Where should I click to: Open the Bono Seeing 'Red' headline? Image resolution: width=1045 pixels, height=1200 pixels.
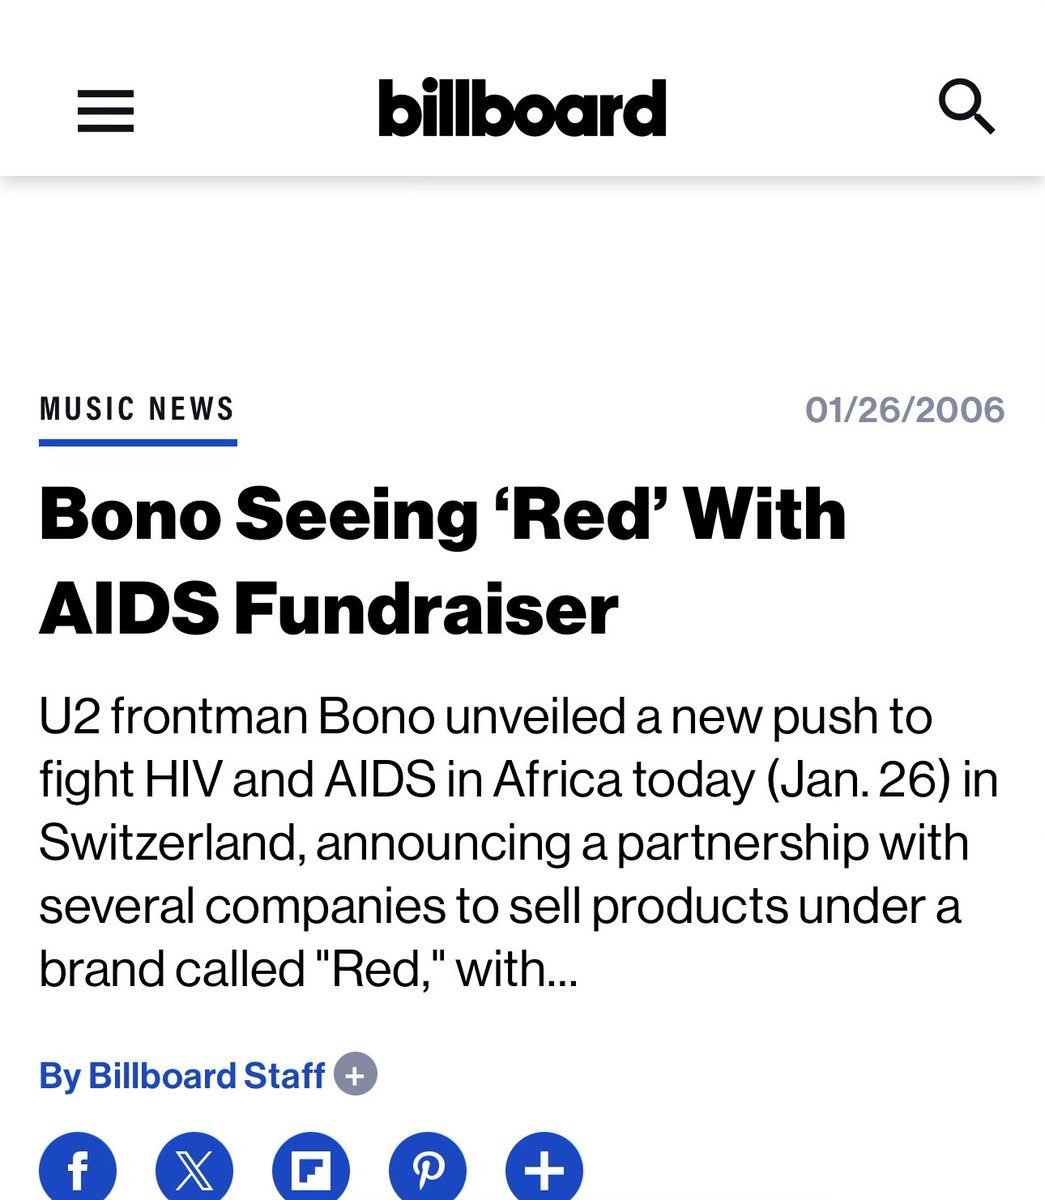(x=442, y=515)
